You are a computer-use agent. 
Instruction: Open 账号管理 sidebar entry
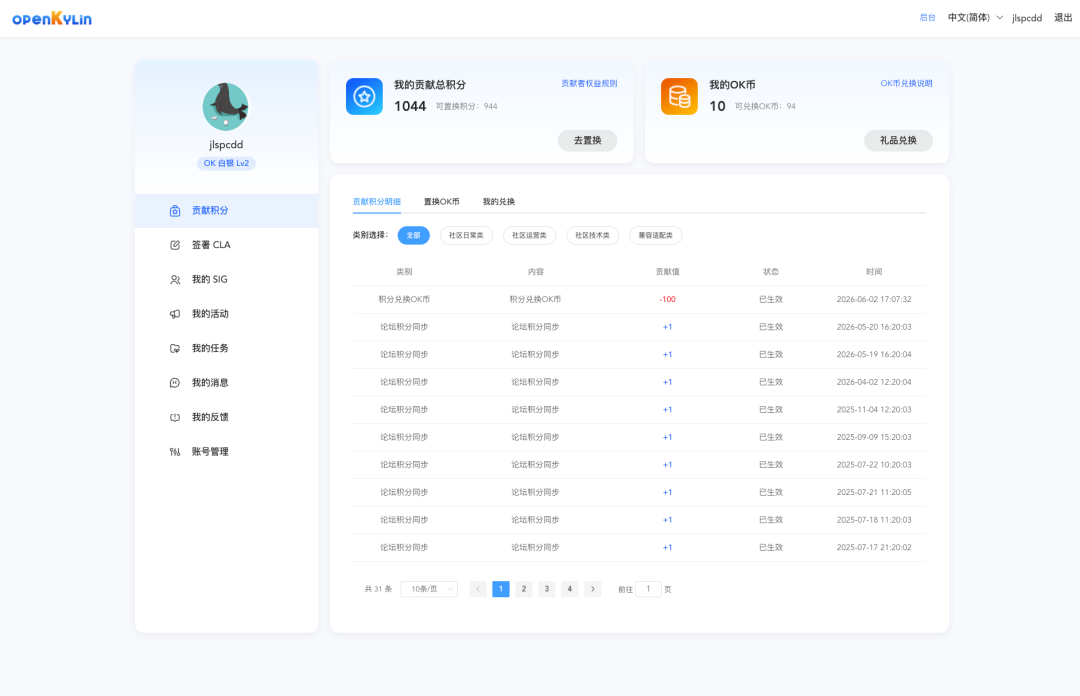(x=227, y=452)
